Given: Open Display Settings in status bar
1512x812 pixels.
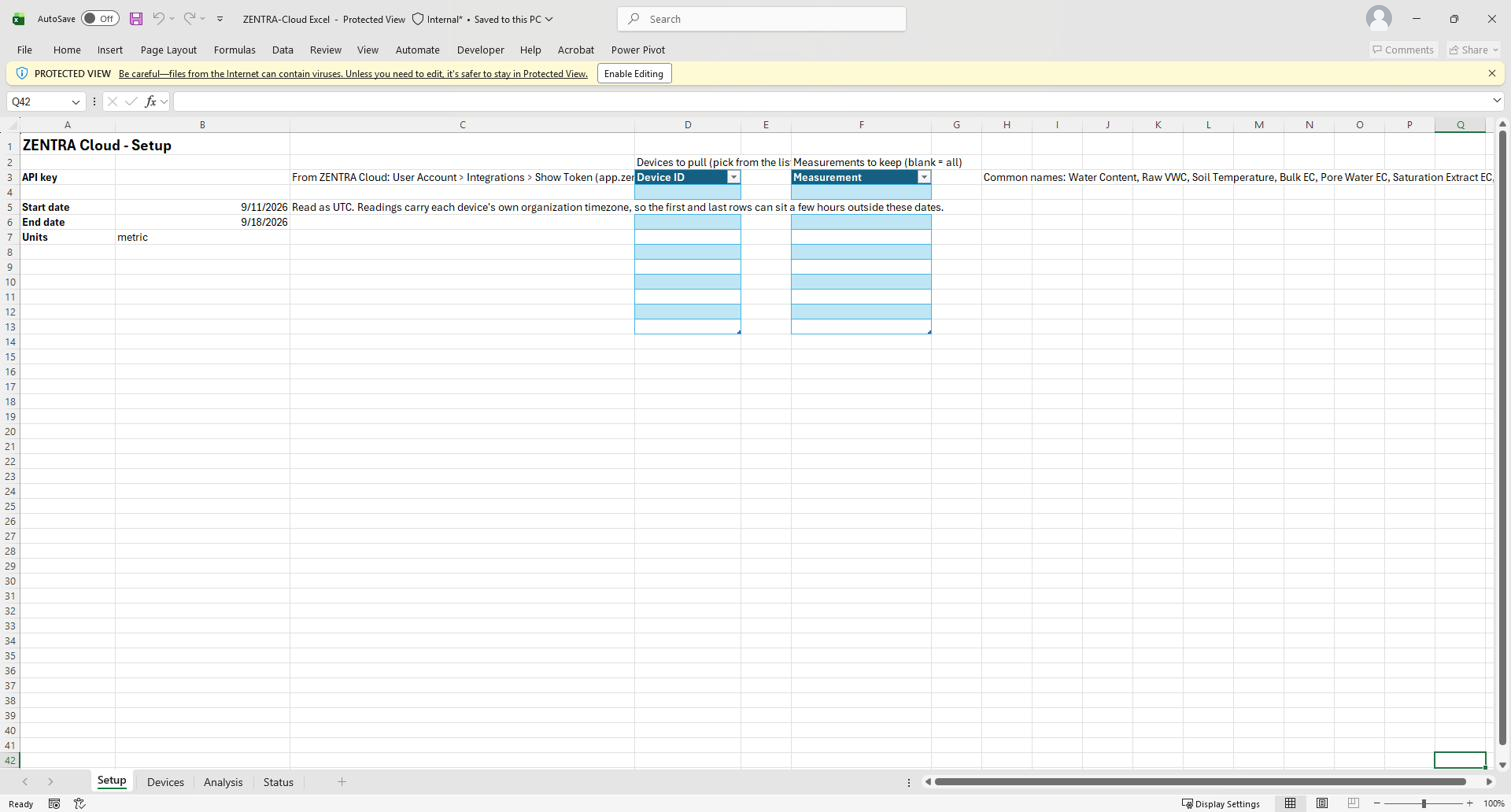Looking at the screenshot, I should tap(1220, 804).
